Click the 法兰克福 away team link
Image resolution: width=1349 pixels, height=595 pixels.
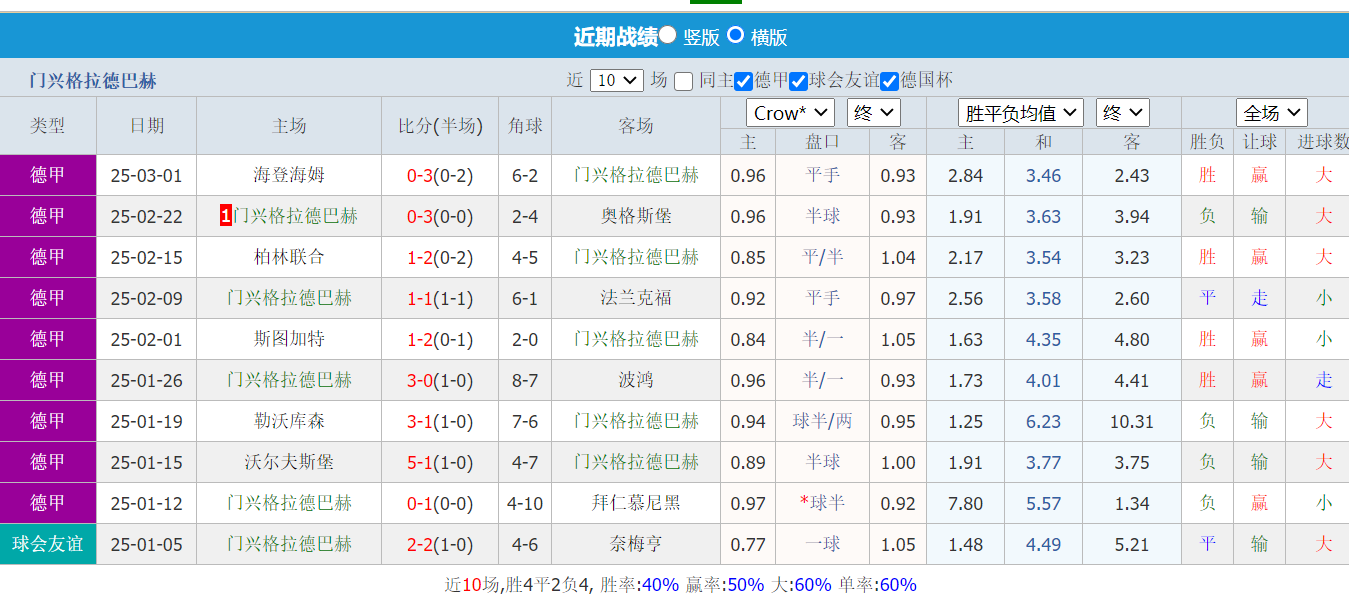point(637,298)
